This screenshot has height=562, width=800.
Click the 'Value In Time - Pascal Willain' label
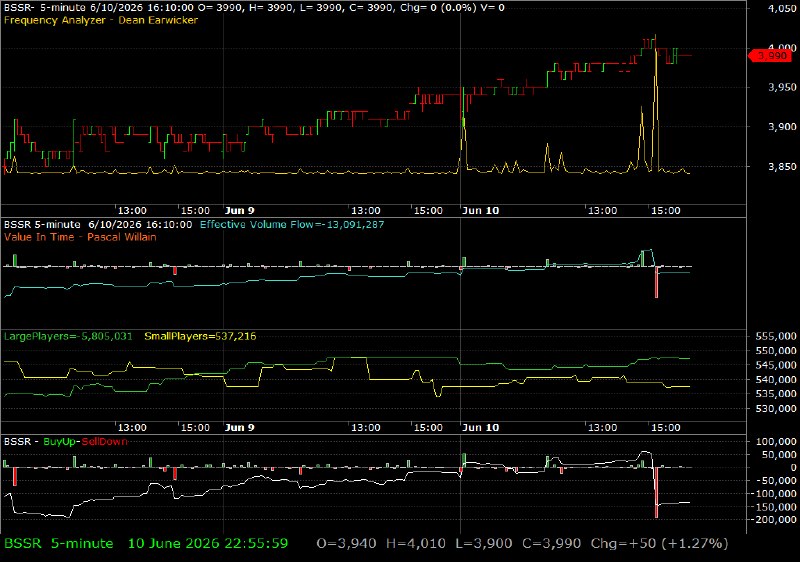[x=80, y=237]
